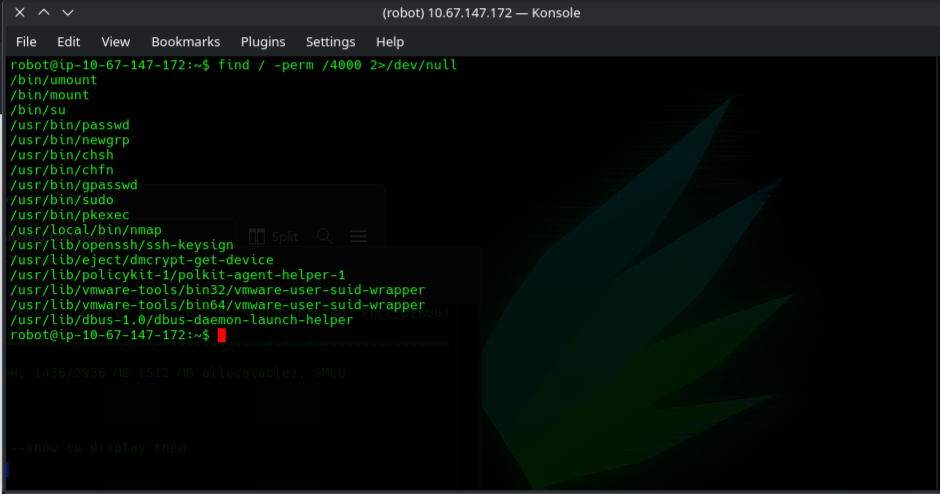
Task: Click the down-chevron window icon
Action: pyautogui.click(x=68, y=13)
